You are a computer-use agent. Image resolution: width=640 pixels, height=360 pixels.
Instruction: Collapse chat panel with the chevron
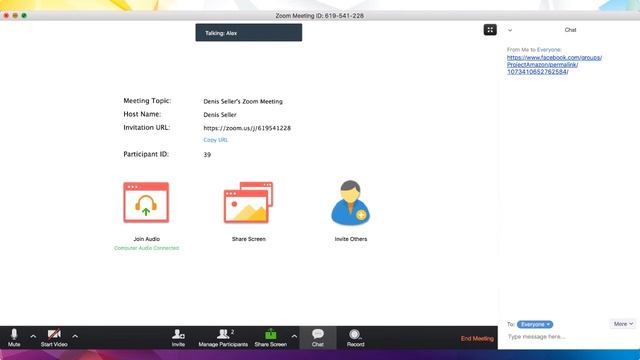point(510,30)
